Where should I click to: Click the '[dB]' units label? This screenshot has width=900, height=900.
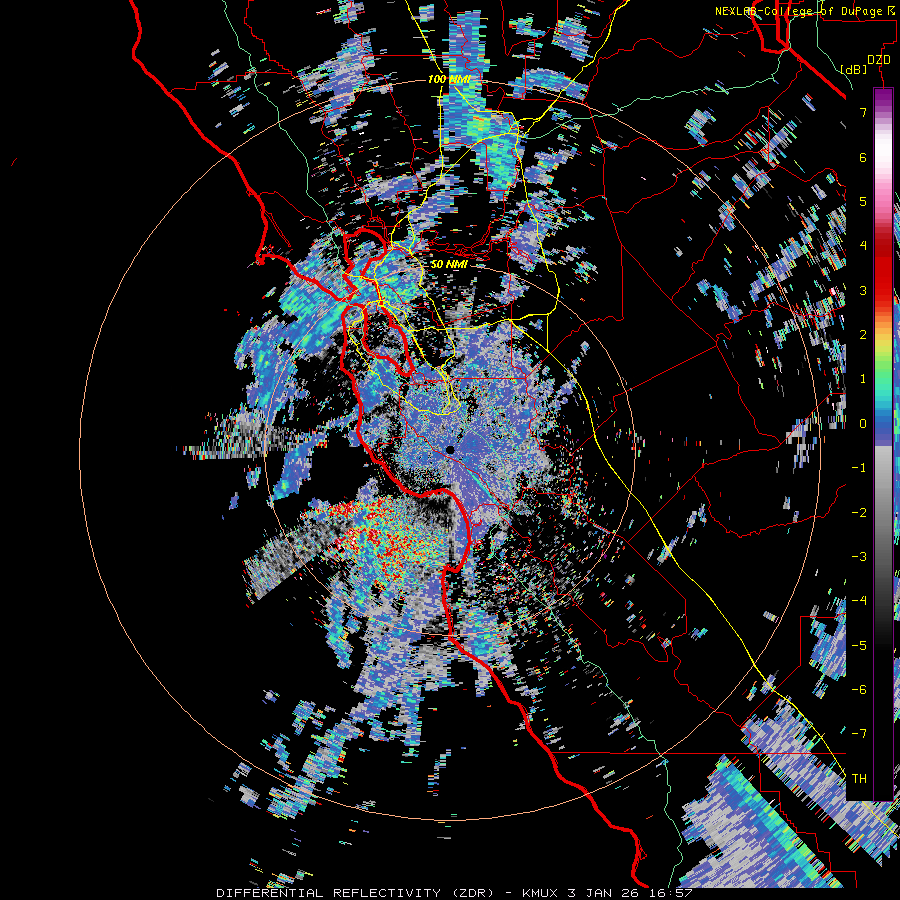click(x=853, y=69)
